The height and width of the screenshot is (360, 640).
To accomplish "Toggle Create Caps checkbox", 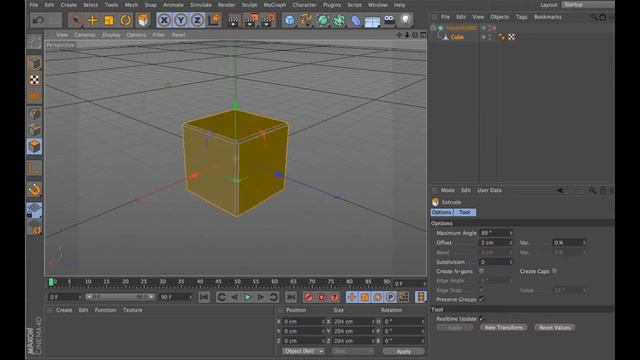I will (x=555, y=271).
